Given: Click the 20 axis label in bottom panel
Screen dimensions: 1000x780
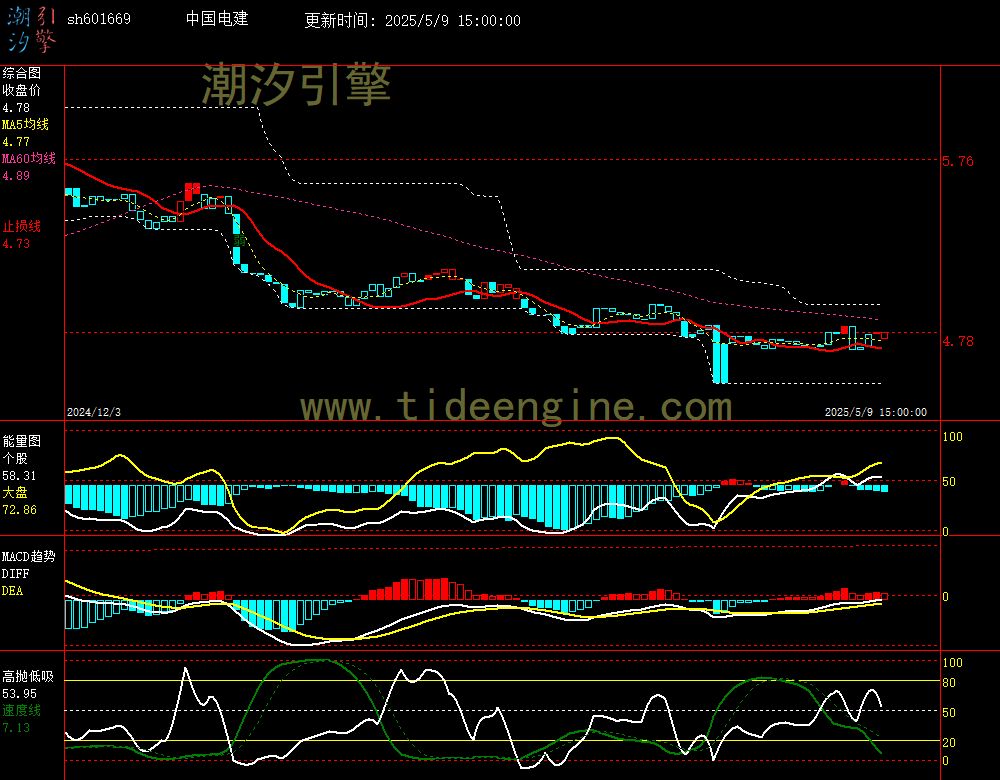Looking at the screenshot, I should 949,742.
